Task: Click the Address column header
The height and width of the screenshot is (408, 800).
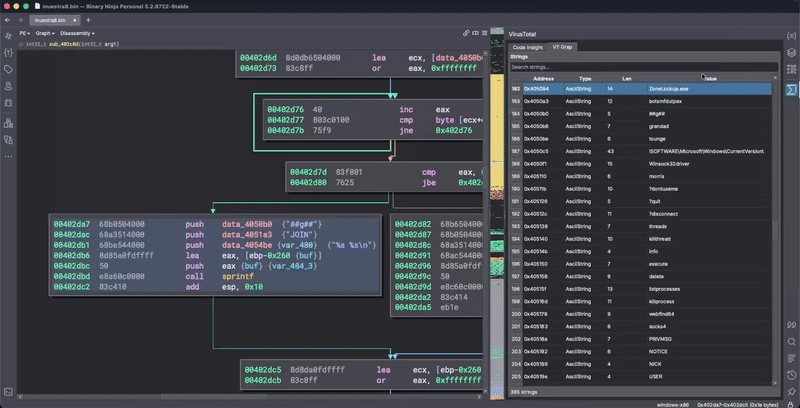Action: pos(543,77)
